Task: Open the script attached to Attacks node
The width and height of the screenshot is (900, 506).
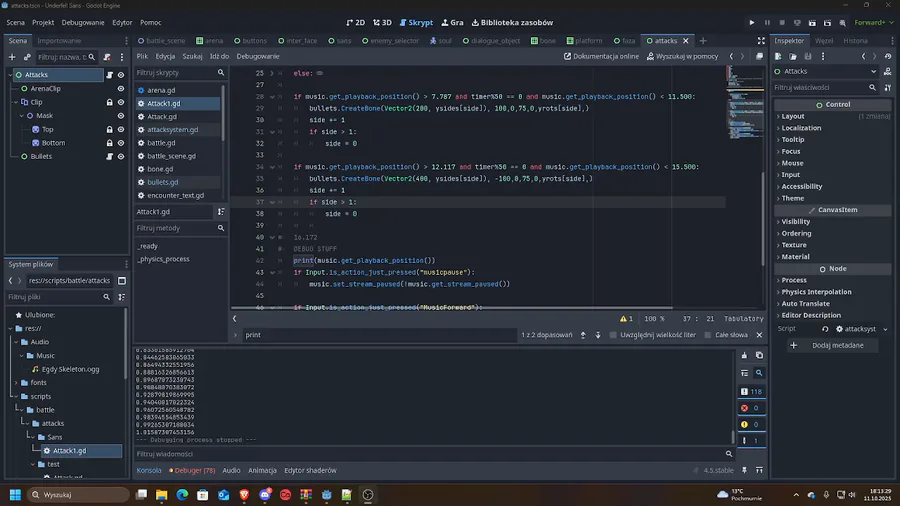Action: tap(110, 75)
